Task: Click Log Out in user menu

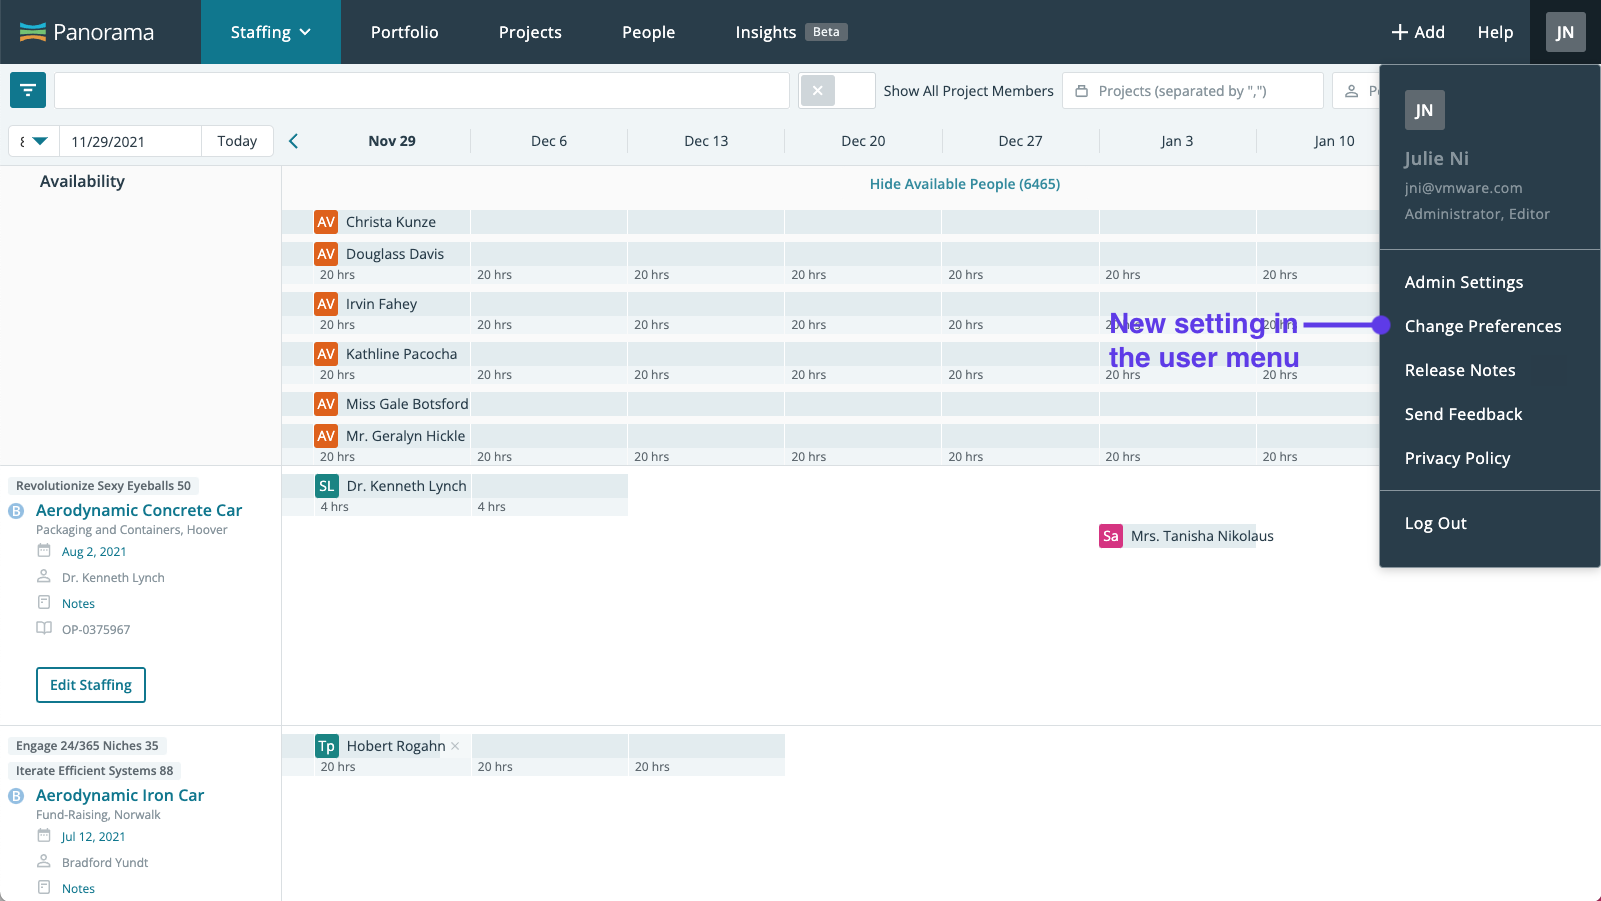Action: [1435, 523]
